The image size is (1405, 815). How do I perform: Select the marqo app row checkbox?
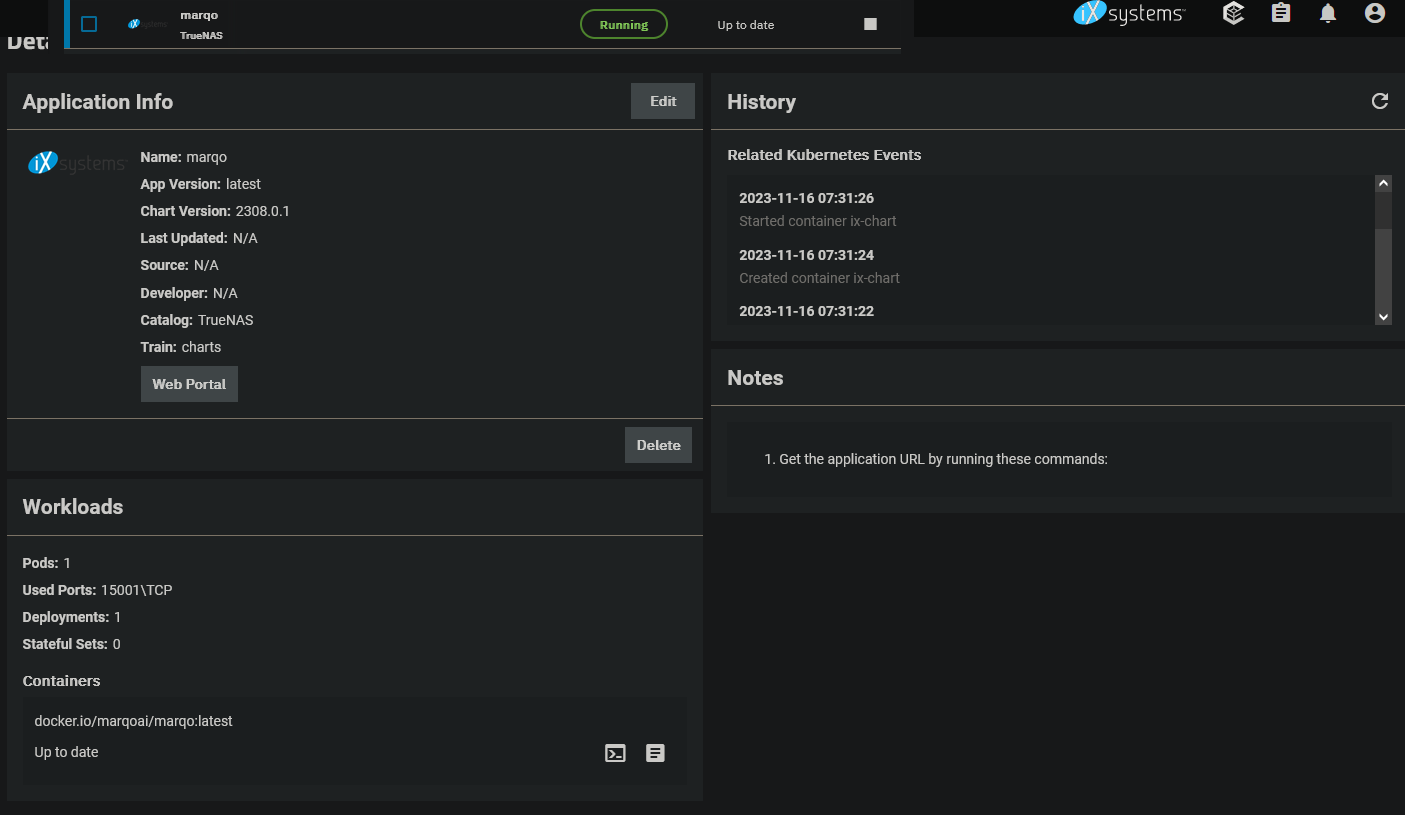(89, 24)
